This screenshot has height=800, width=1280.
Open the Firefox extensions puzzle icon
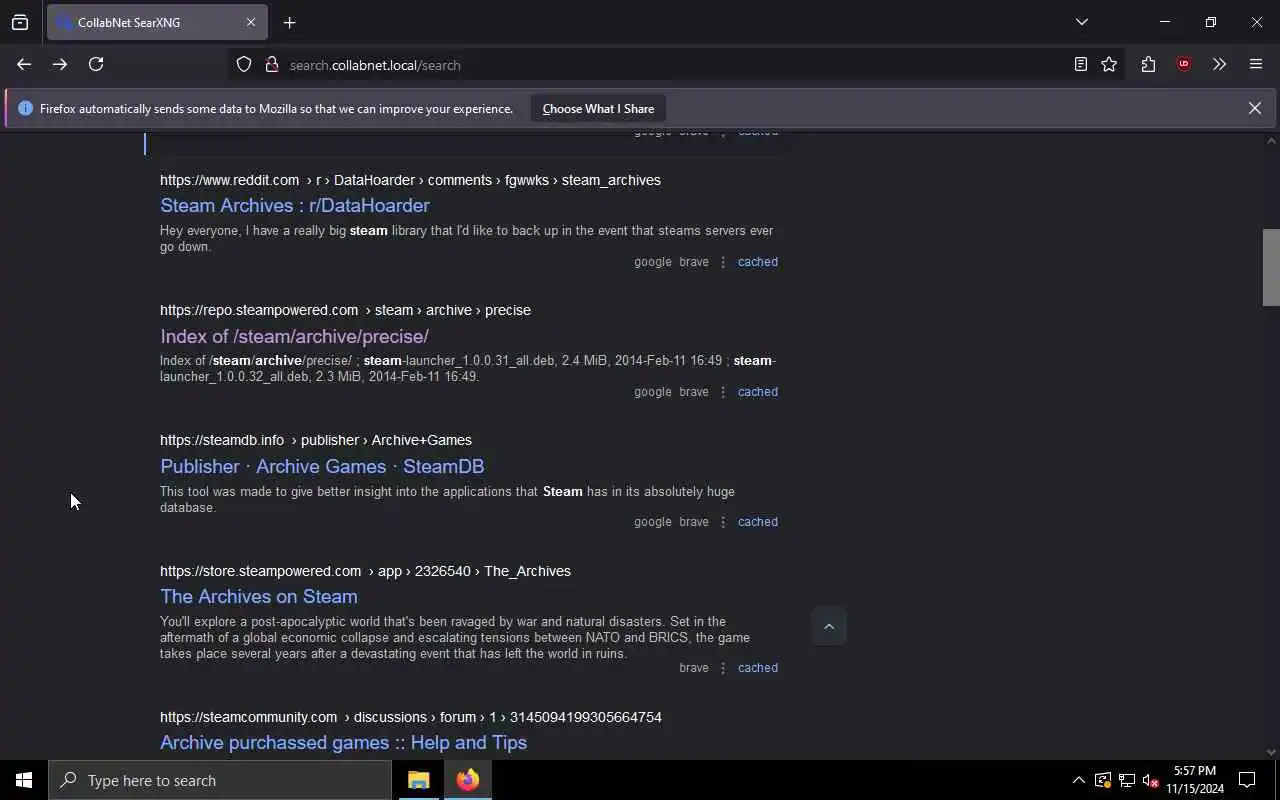[x=1148, y=64]
